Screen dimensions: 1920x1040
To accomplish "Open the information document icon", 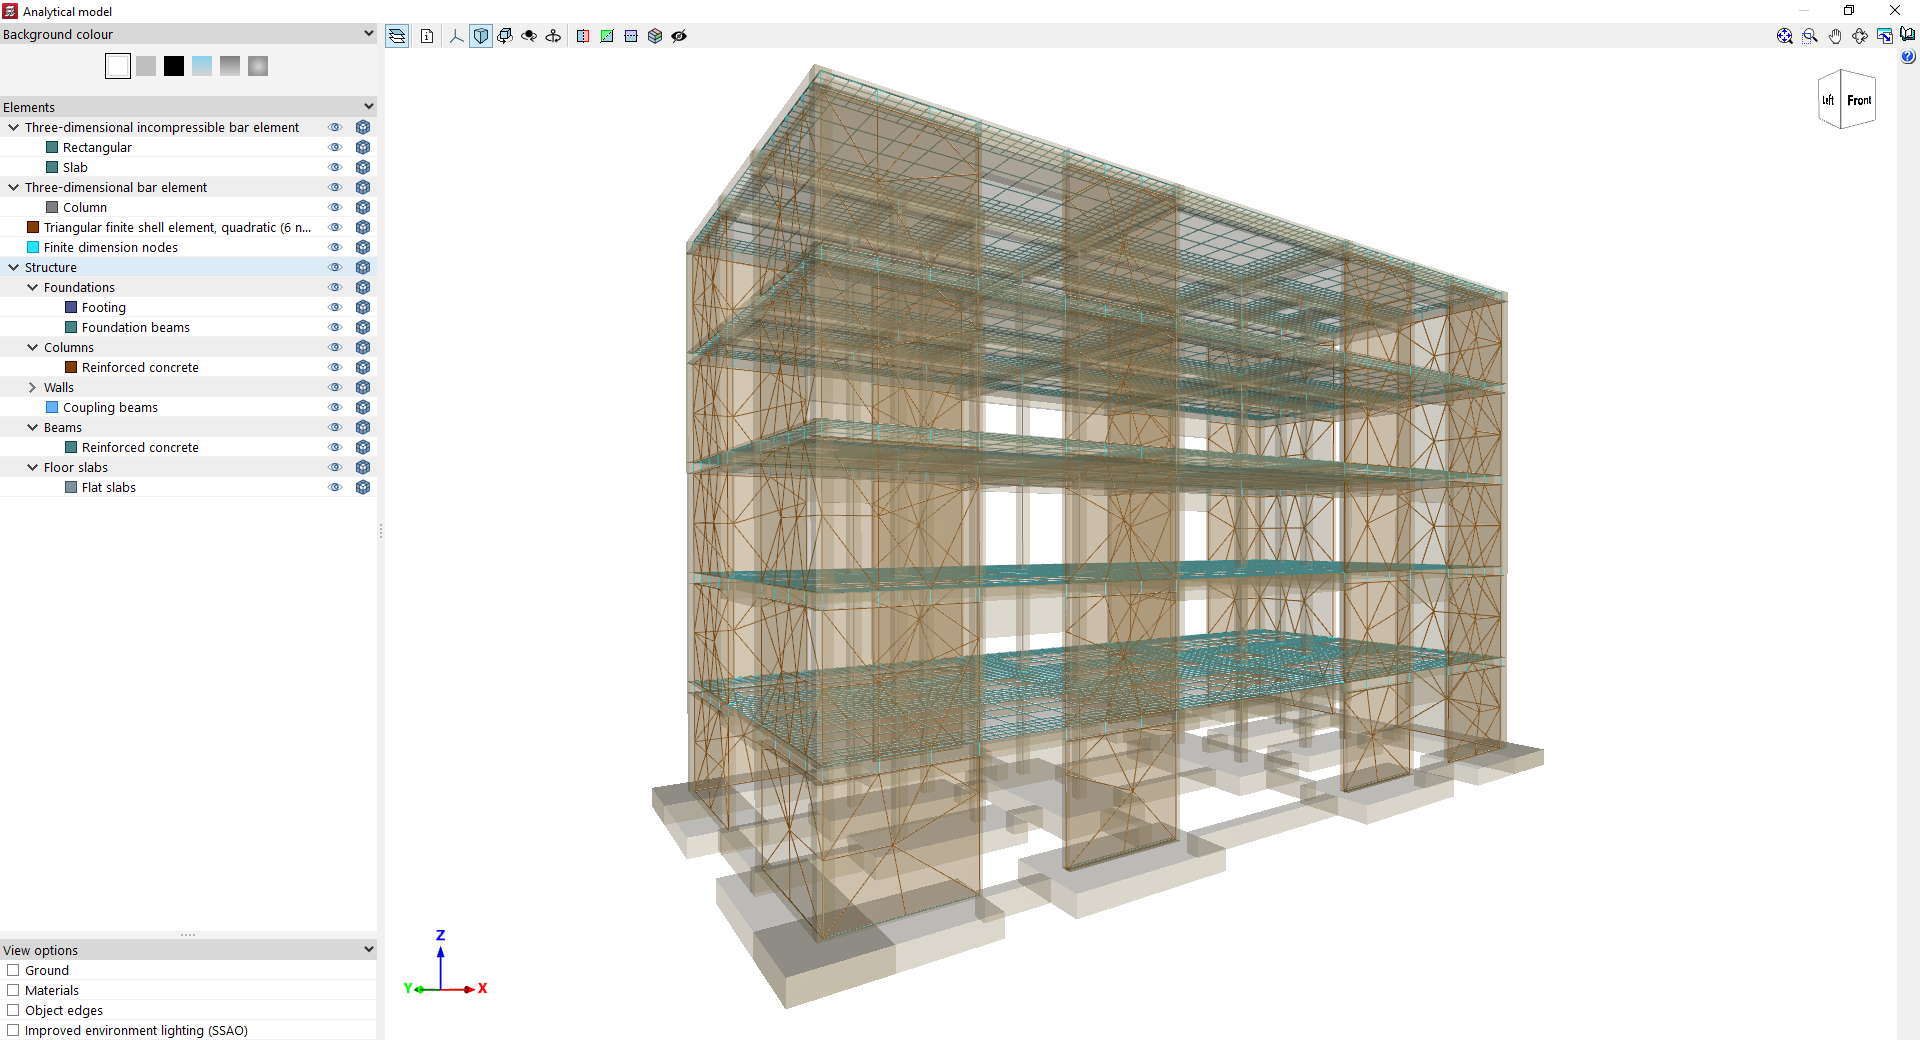I will click(427, 36).
